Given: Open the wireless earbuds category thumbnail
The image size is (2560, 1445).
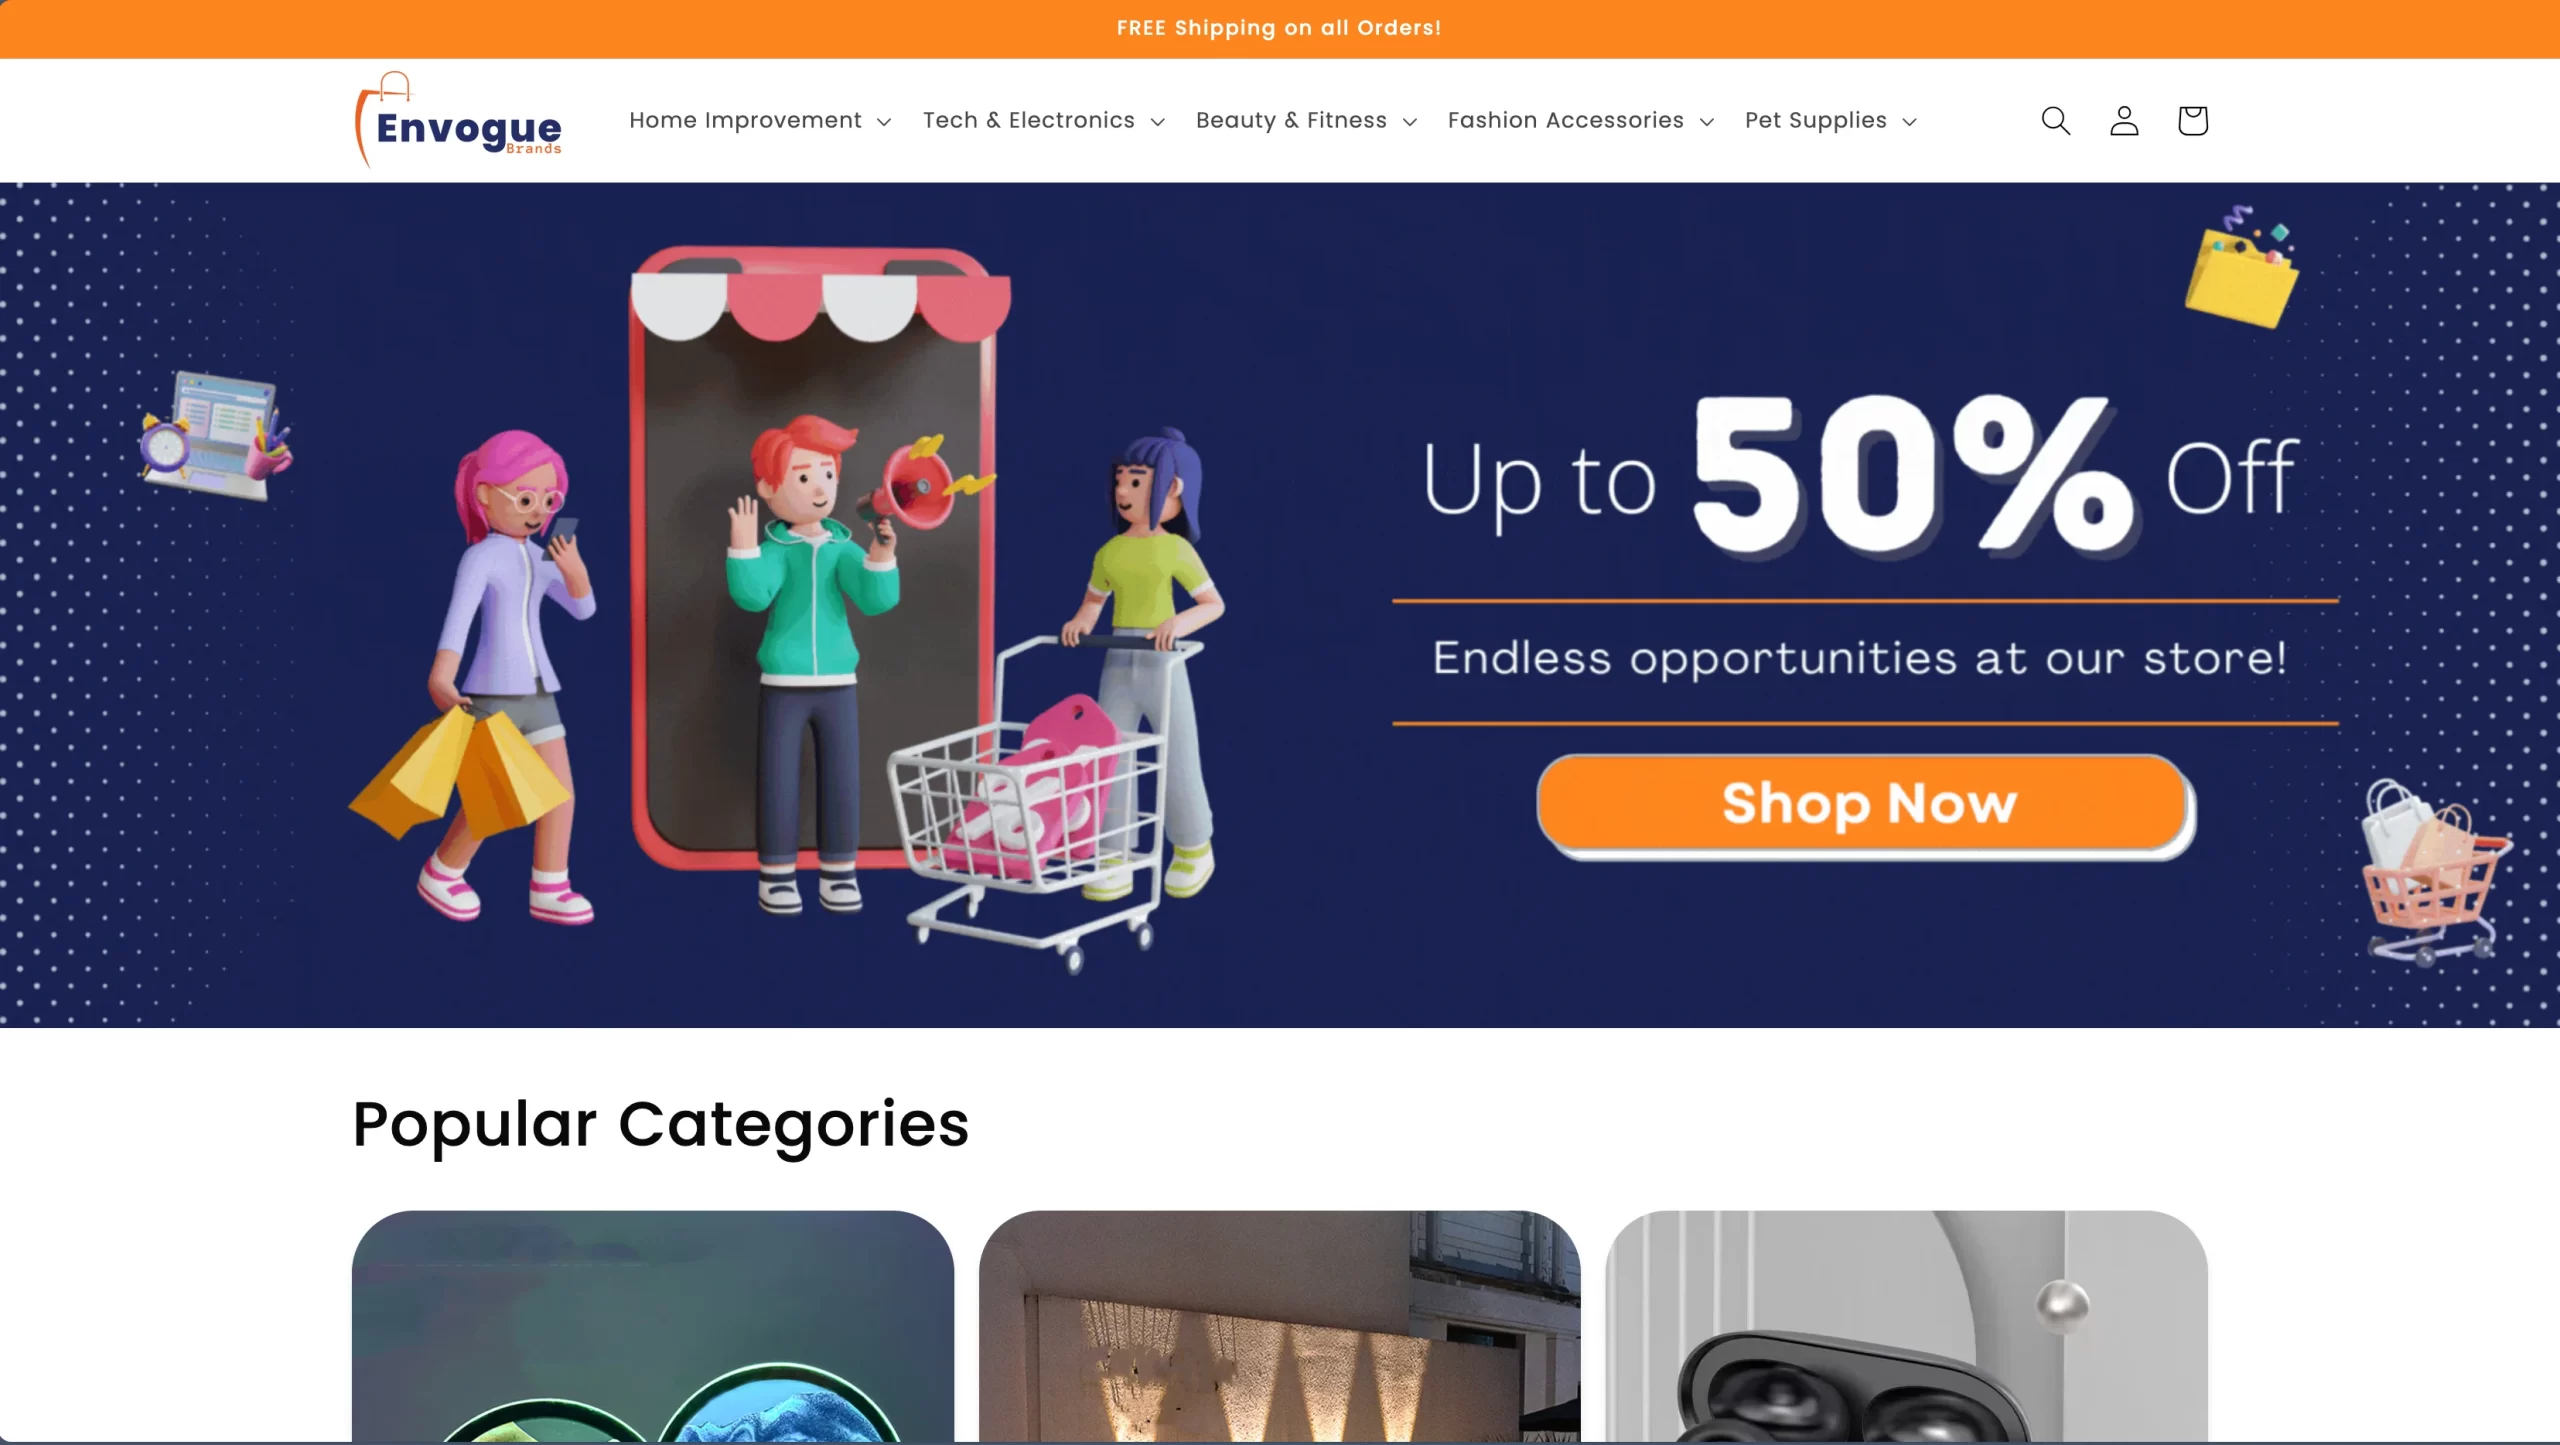Looking at the screenshot, I should [1906, 1326].
